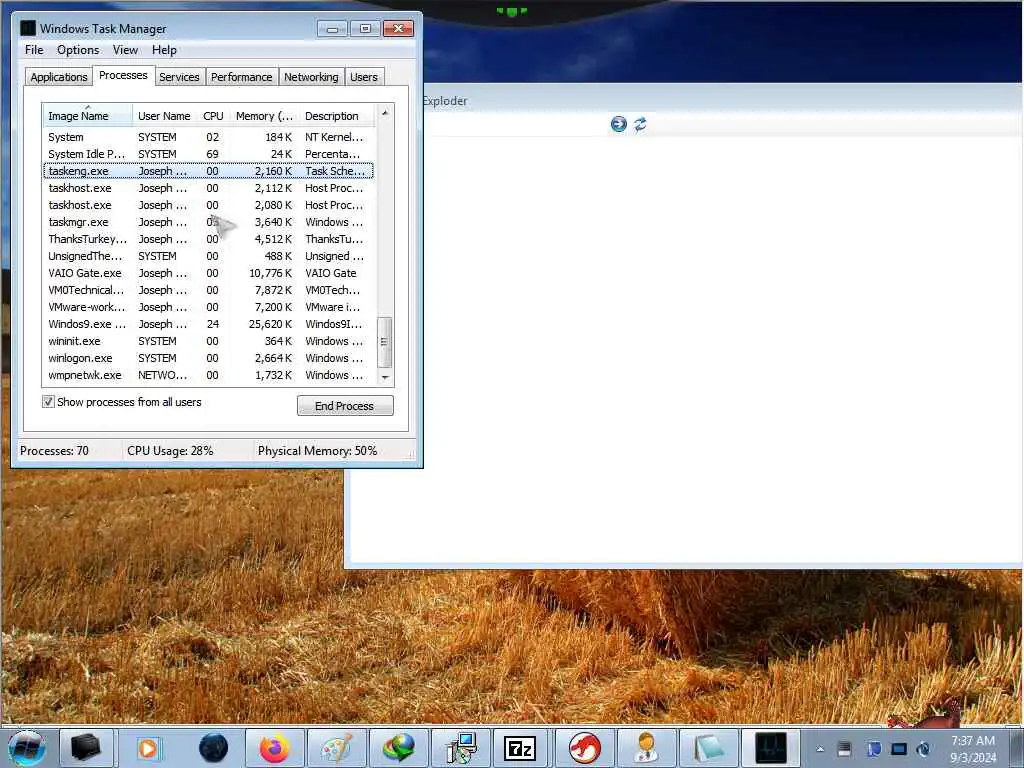Switch to the Applications tab
The width and height of the screenshot is (1024, 768).
coord(59,77)
